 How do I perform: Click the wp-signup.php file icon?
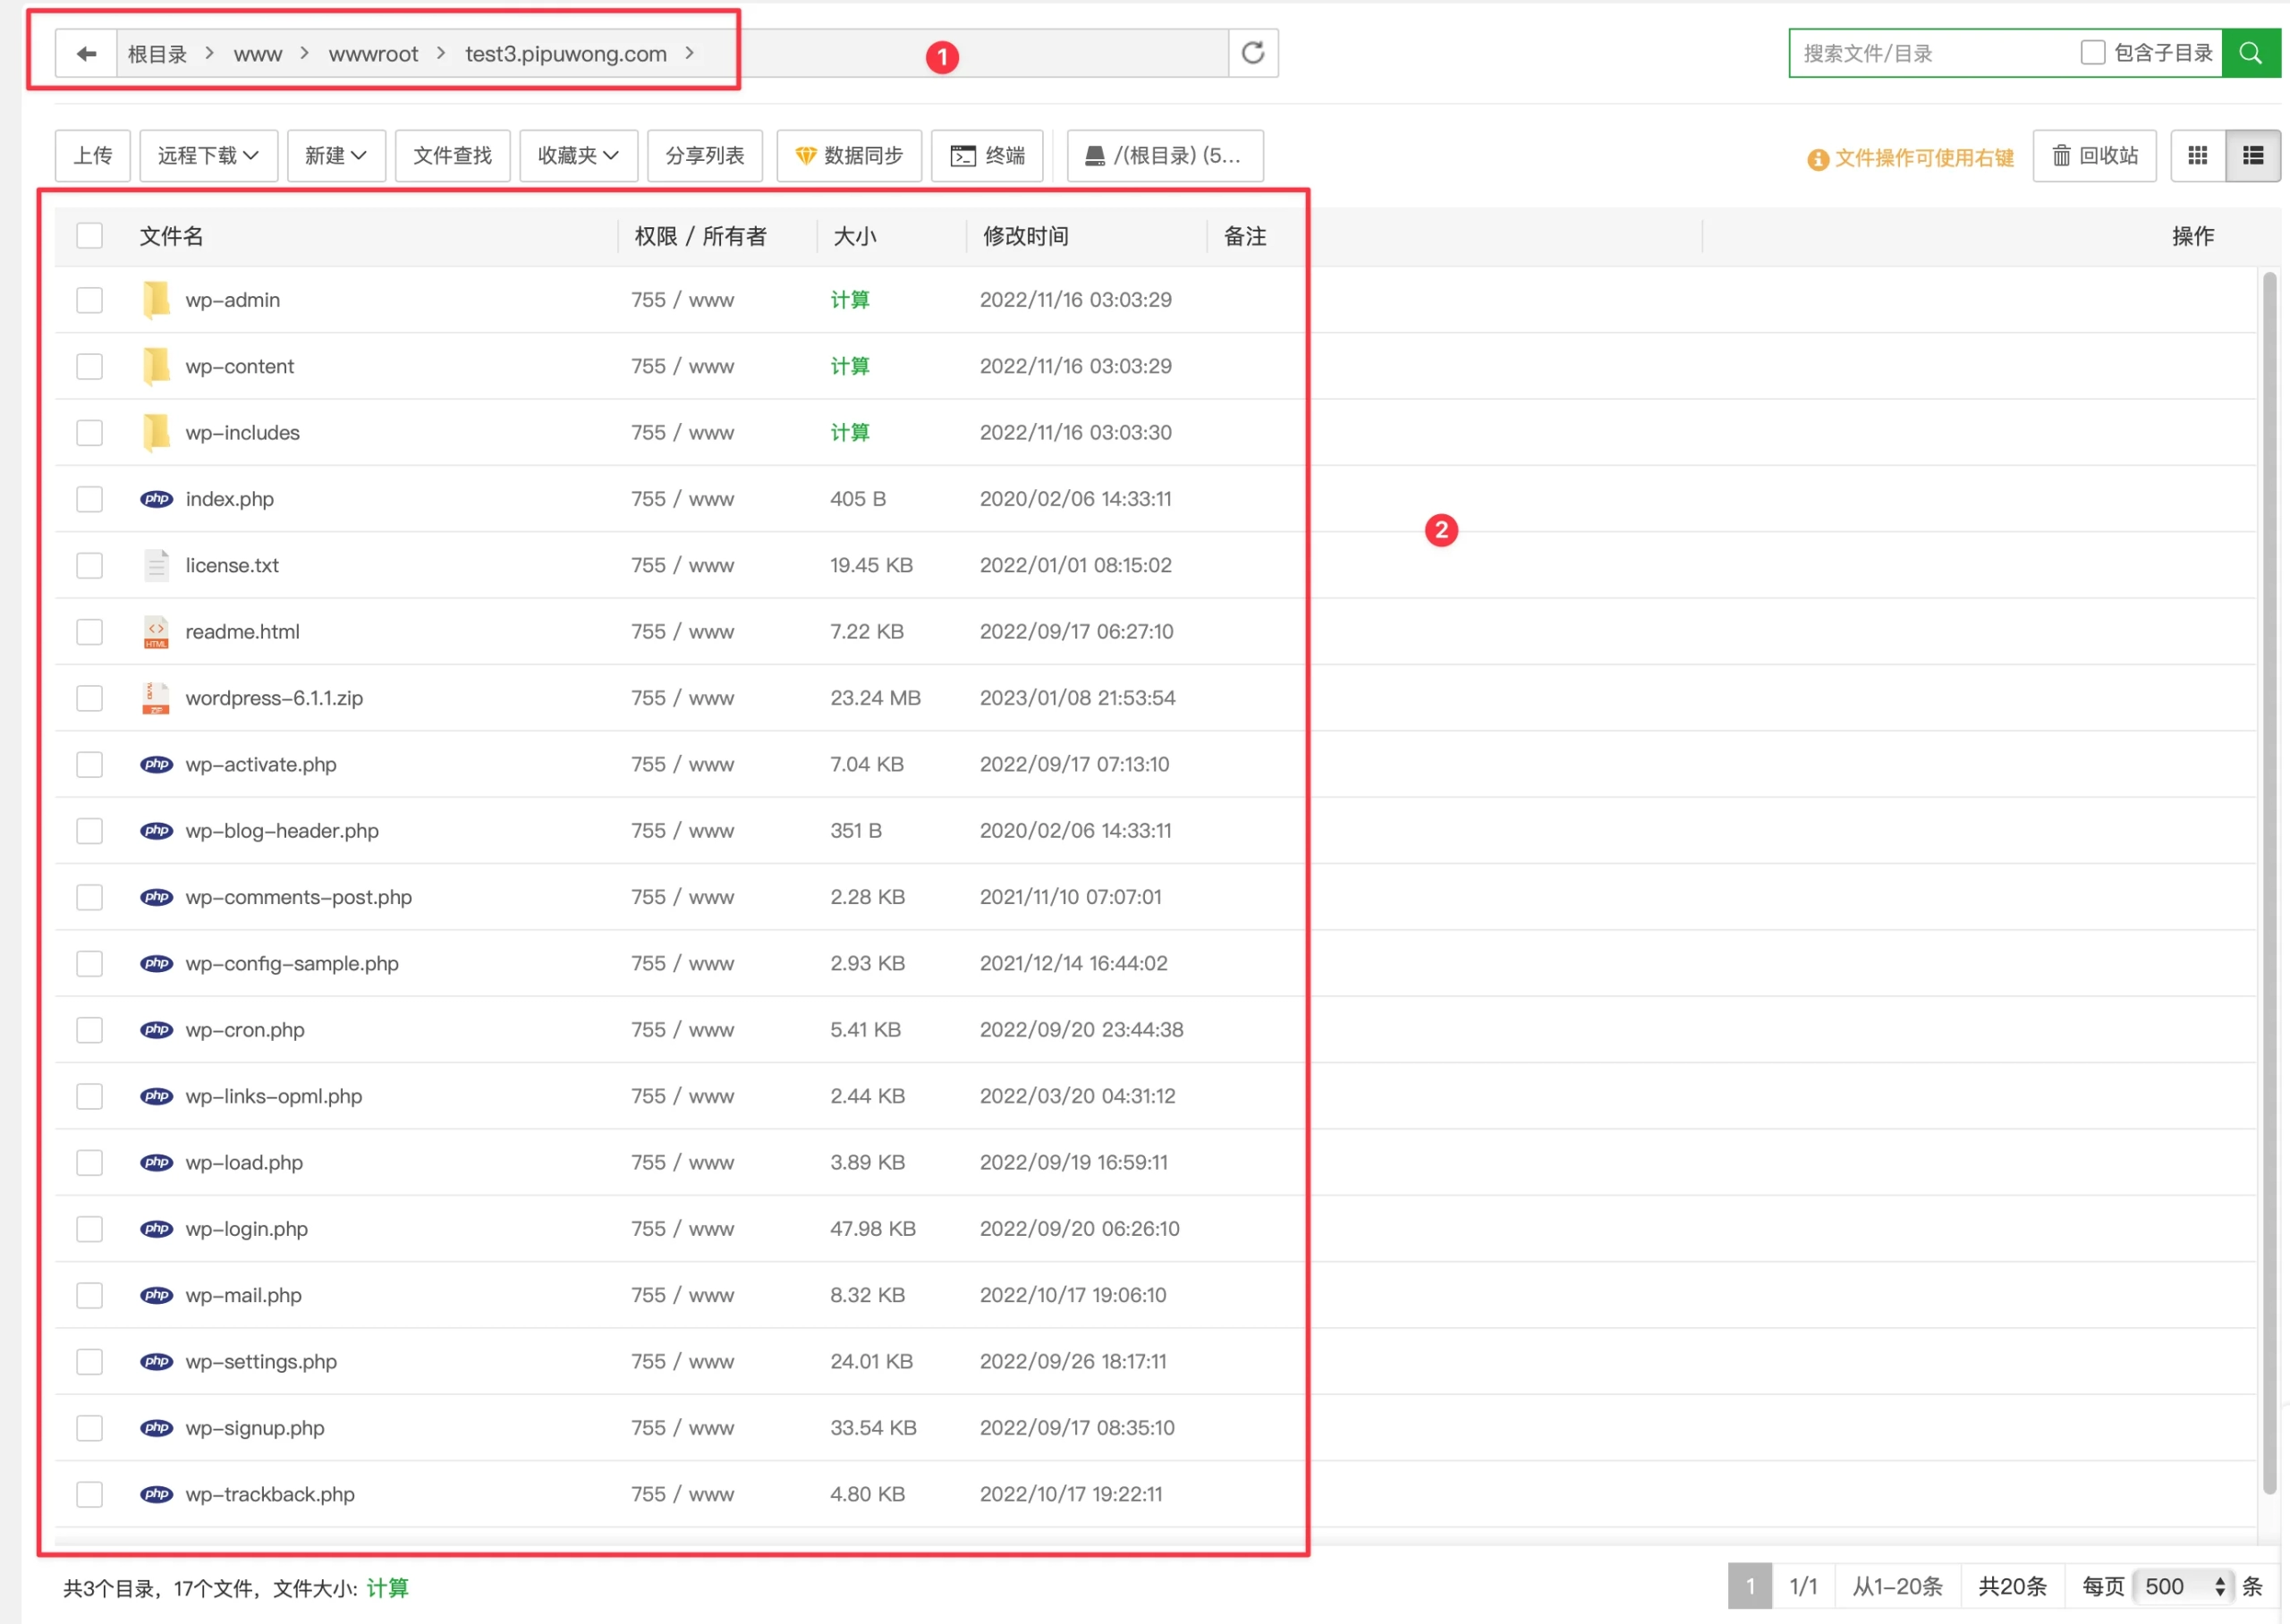pos(156,1427)
